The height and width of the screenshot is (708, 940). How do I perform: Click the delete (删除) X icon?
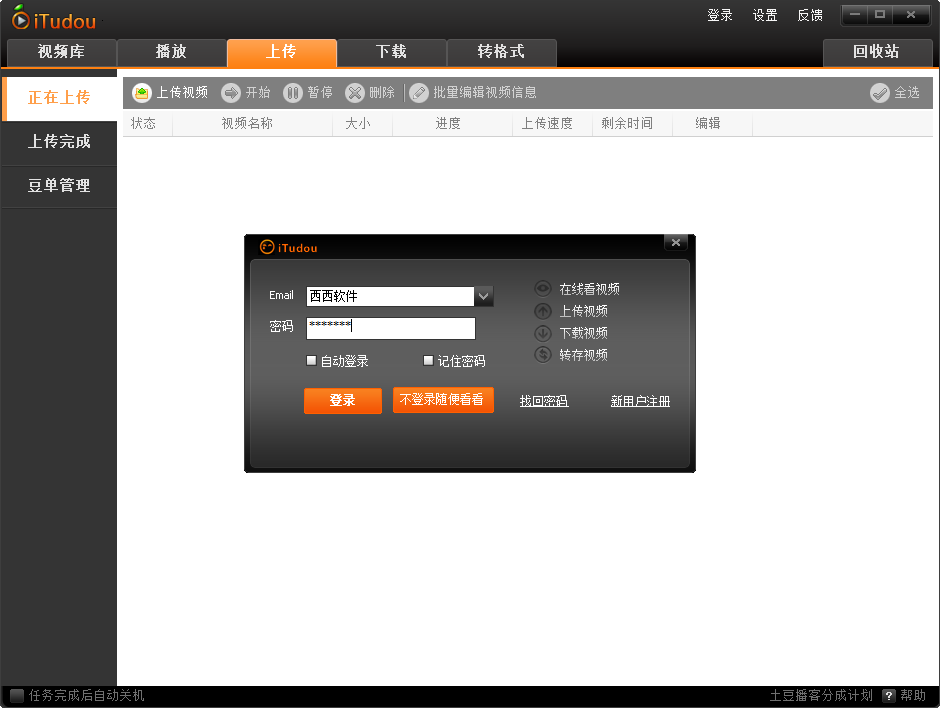point(355,93)
